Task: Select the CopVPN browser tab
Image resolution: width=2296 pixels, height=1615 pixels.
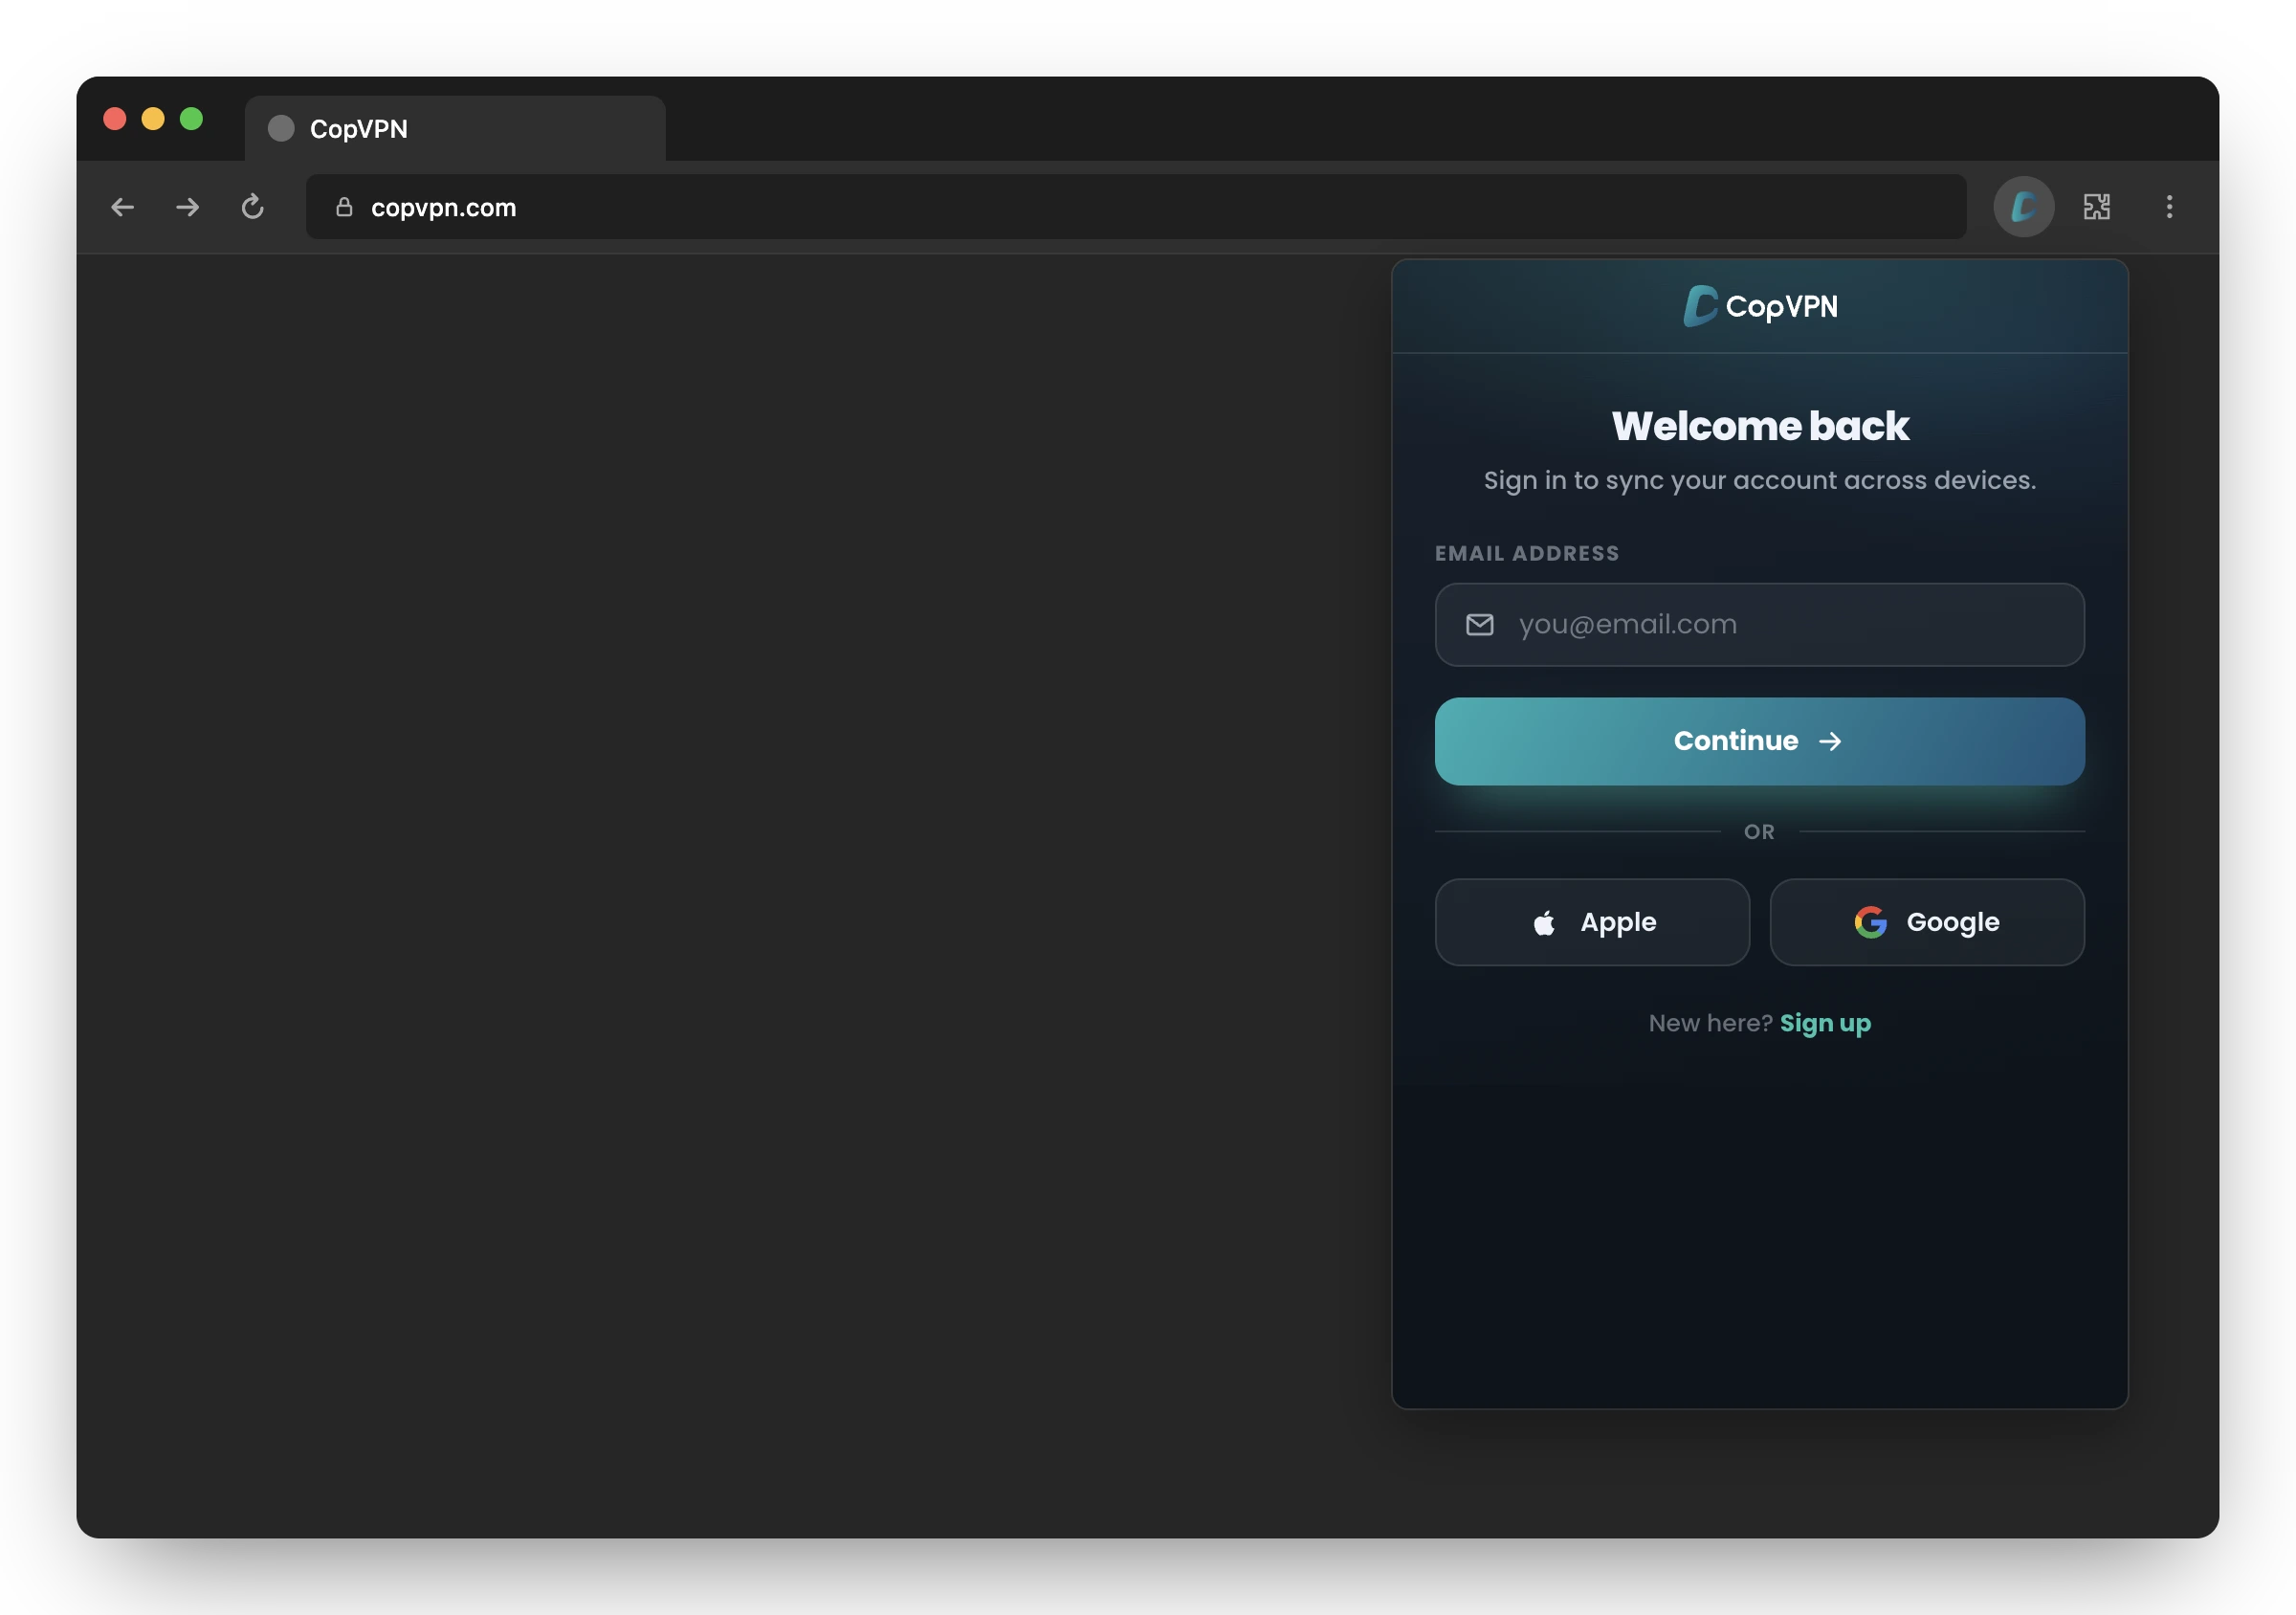Action: [455, 128]
